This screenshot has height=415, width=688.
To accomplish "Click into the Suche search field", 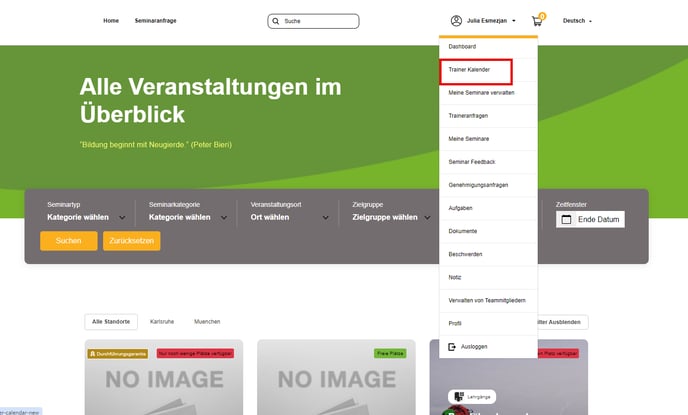I will (318, 21).
